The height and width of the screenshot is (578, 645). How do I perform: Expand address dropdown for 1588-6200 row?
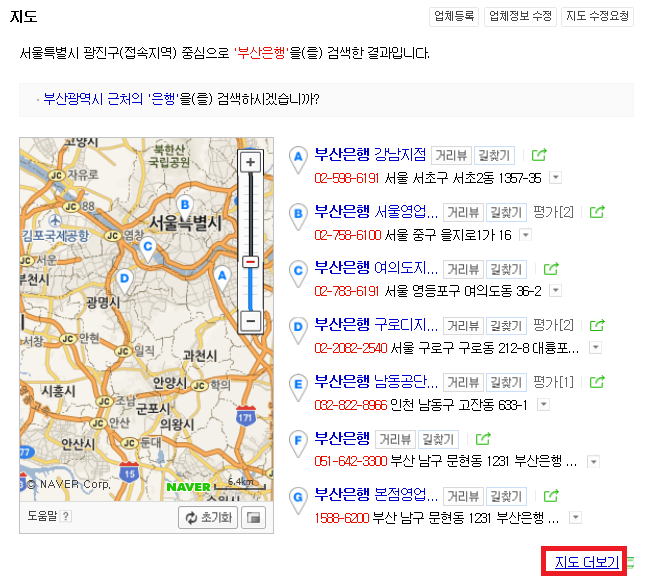[575, 518]
